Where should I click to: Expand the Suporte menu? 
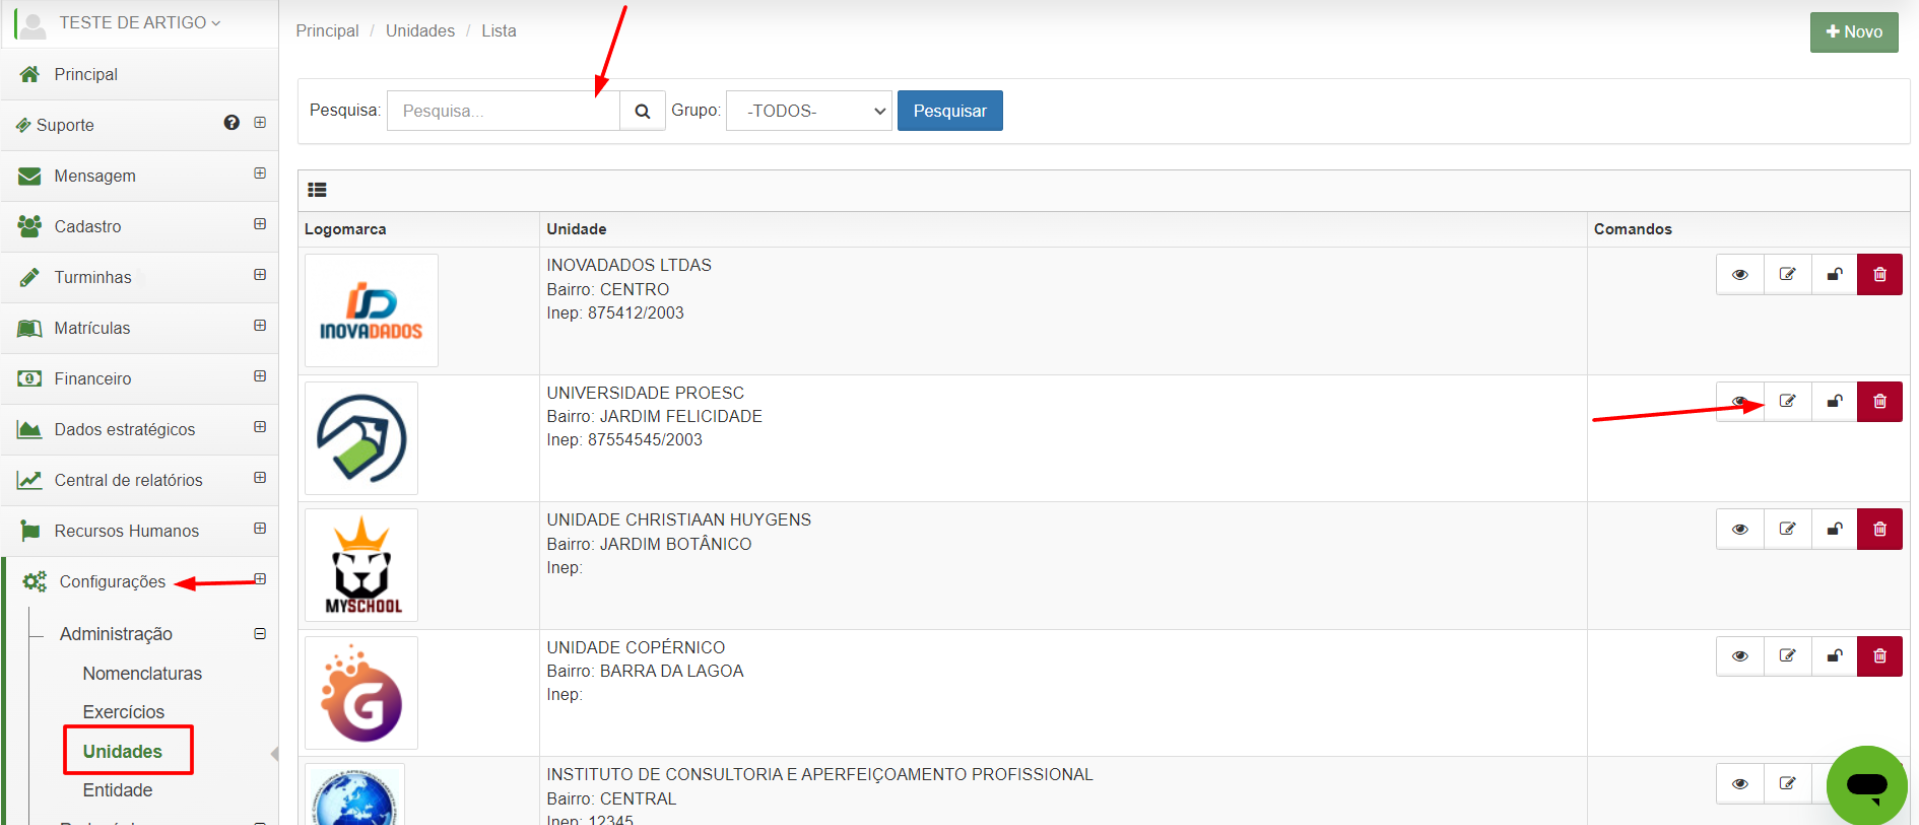coord(260,122)
